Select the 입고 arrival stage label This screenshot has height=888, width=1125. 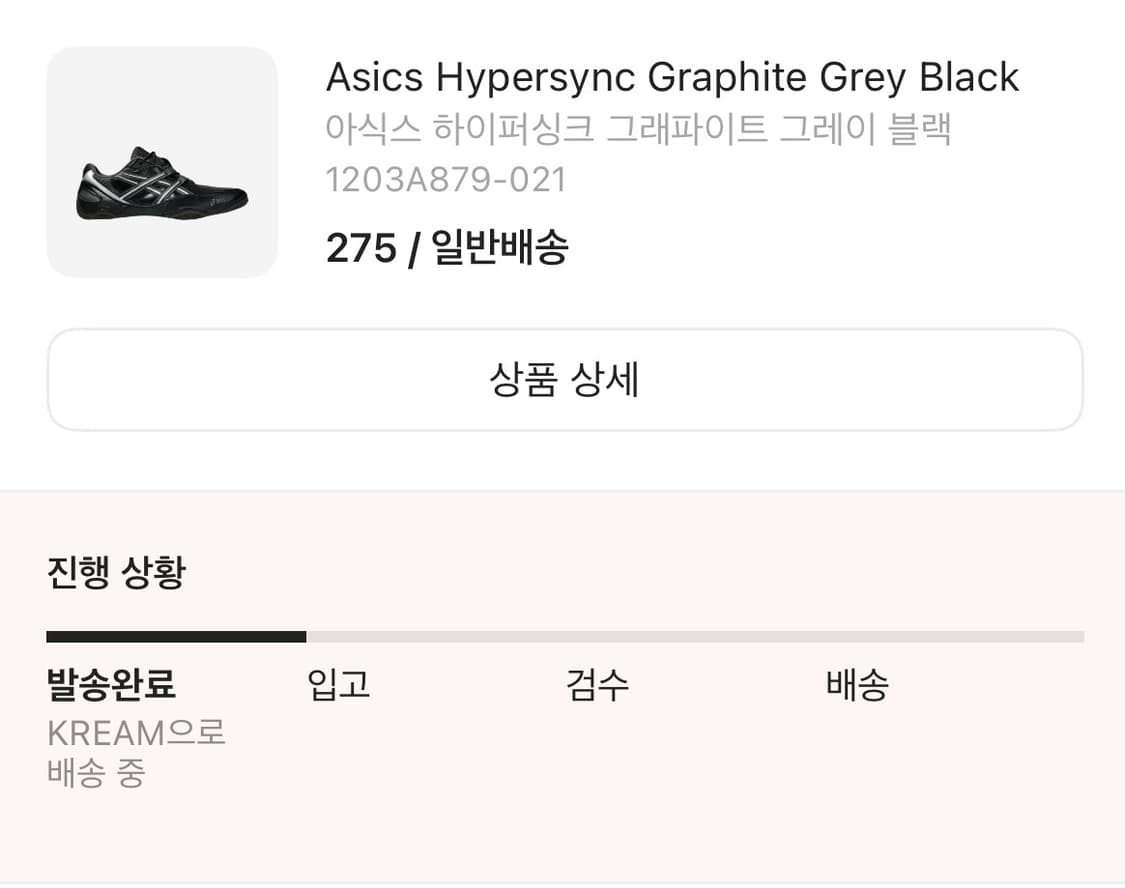click(337, 684)
